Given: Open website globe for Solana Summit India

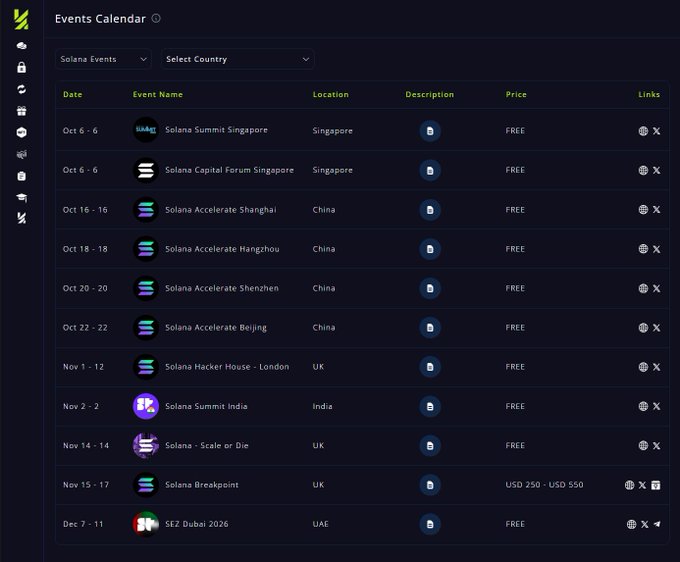Looking at the screenshot, I should pyautogui.click(x=643, y=406).
